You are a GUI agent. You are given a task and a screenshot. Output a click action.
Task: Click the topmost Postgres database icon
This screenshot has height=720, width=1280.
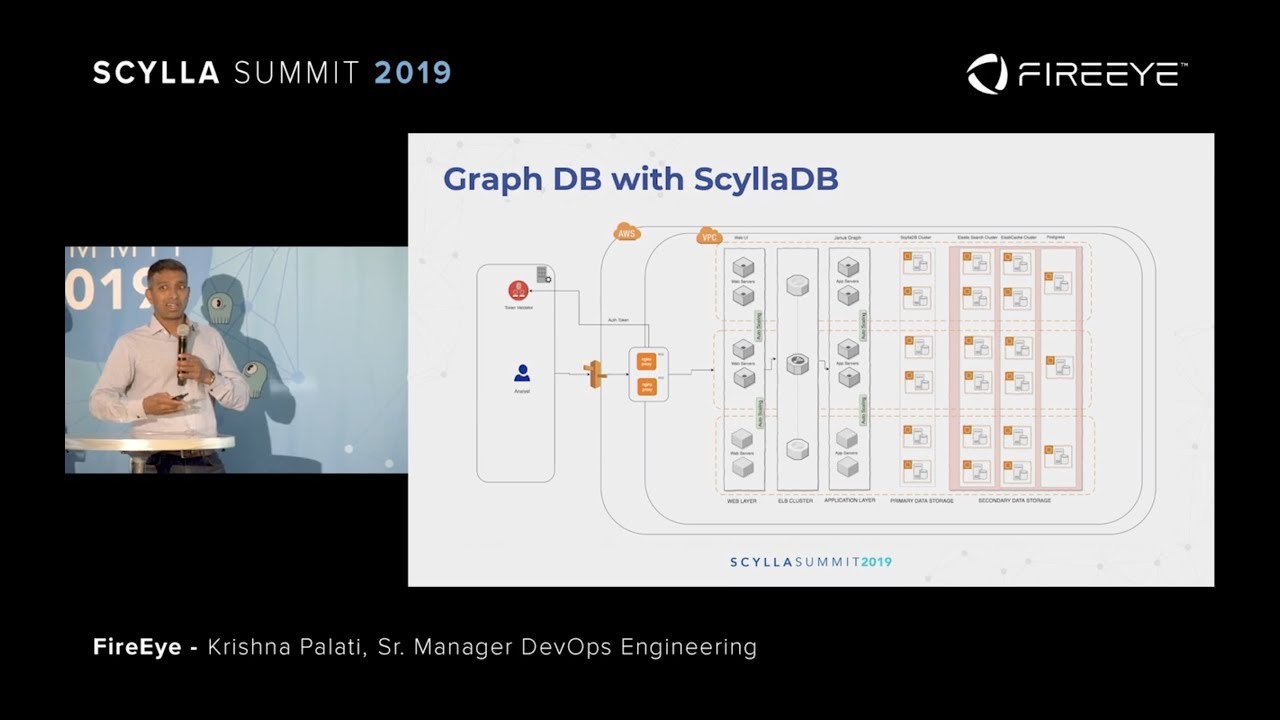pyautogui.click(x=1057, y=283)
